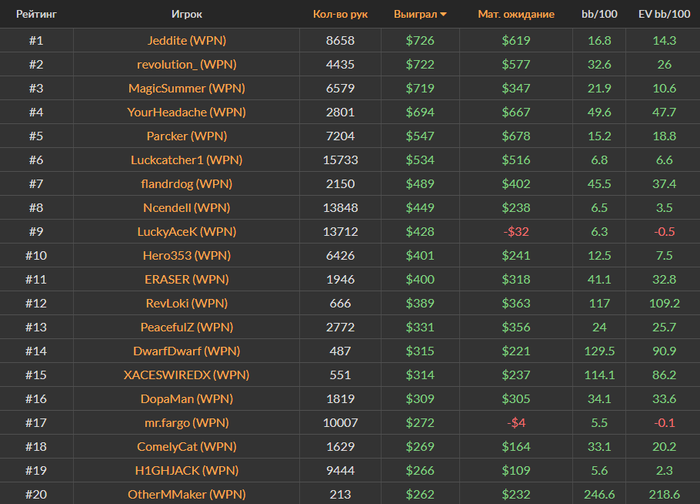Image resolution: width=700 pixels, height=504 pixels.
Task: Click on Parcker (WPN) player name
Action: point(187,136)
